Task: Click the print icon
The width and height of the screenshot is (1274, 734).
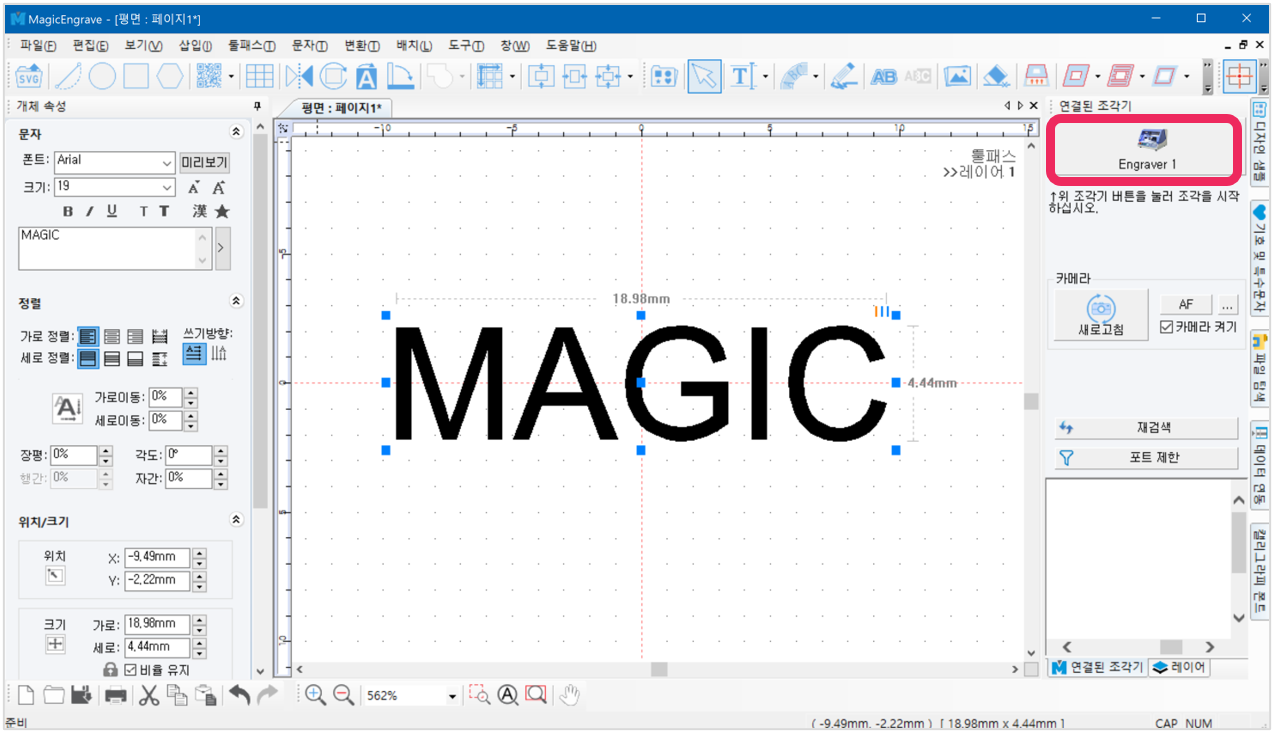Action: point(116,695)
